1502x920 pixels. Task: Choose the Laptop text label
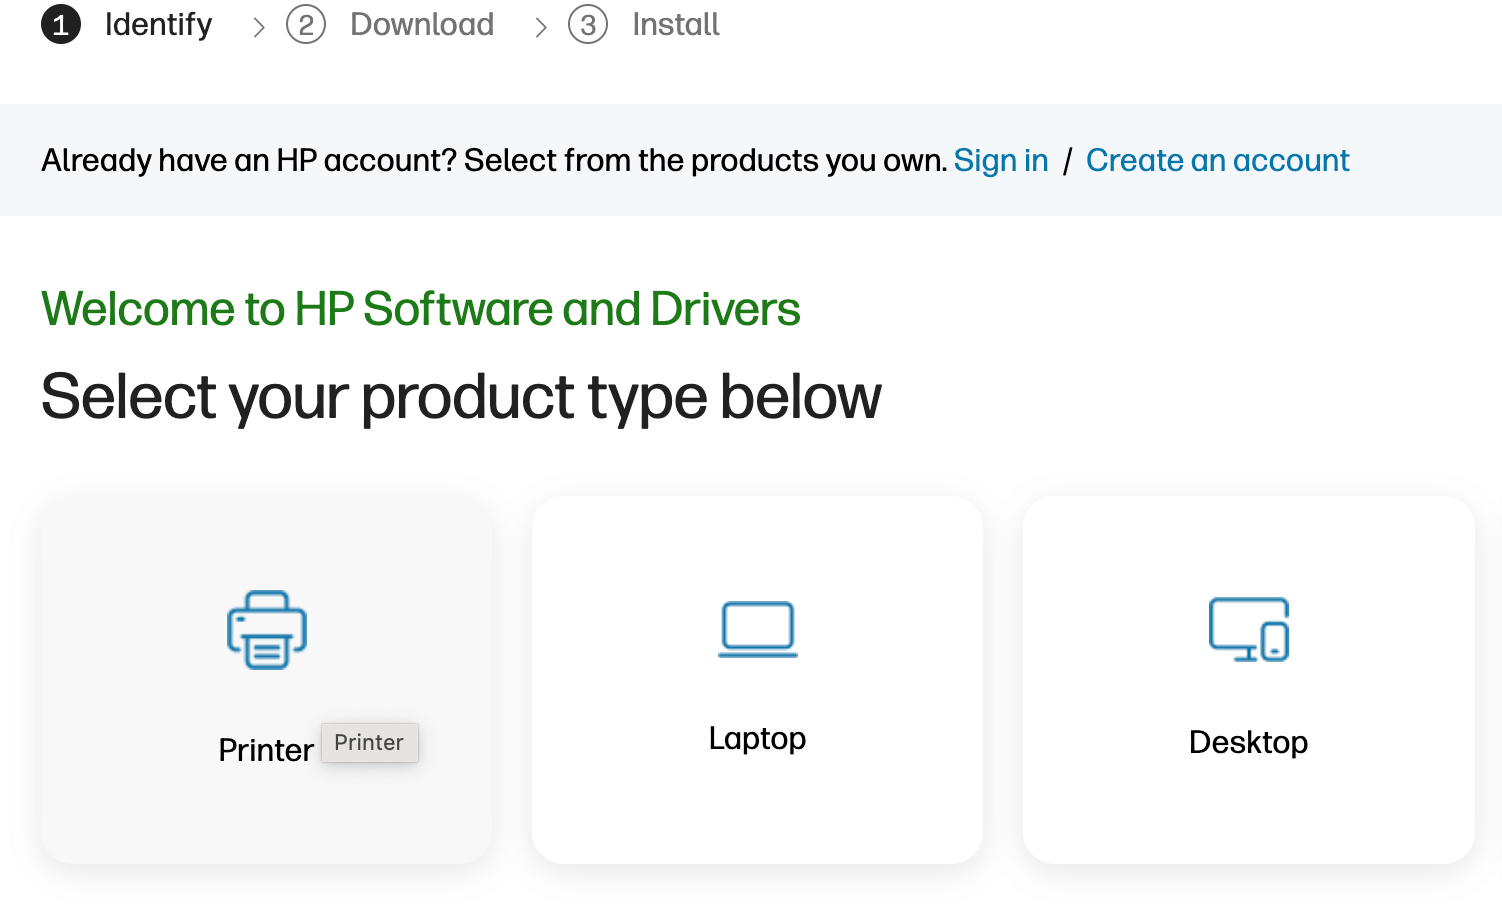pyautogui.click(x=757, y=738)
